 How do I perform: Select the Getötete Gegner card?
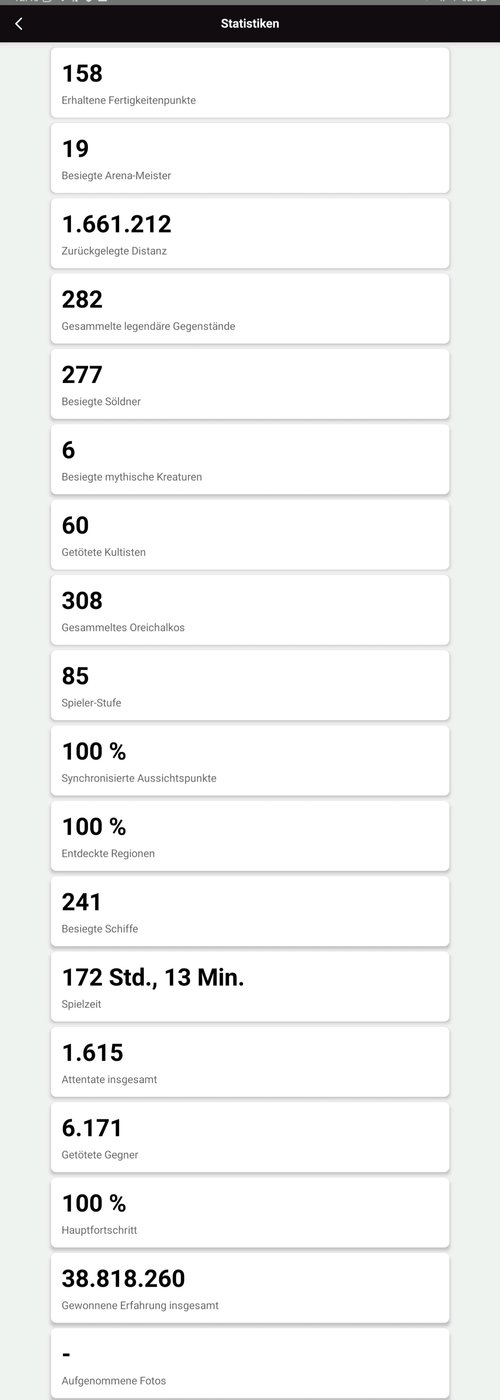pyautogui.click(x=250, y=1137)
